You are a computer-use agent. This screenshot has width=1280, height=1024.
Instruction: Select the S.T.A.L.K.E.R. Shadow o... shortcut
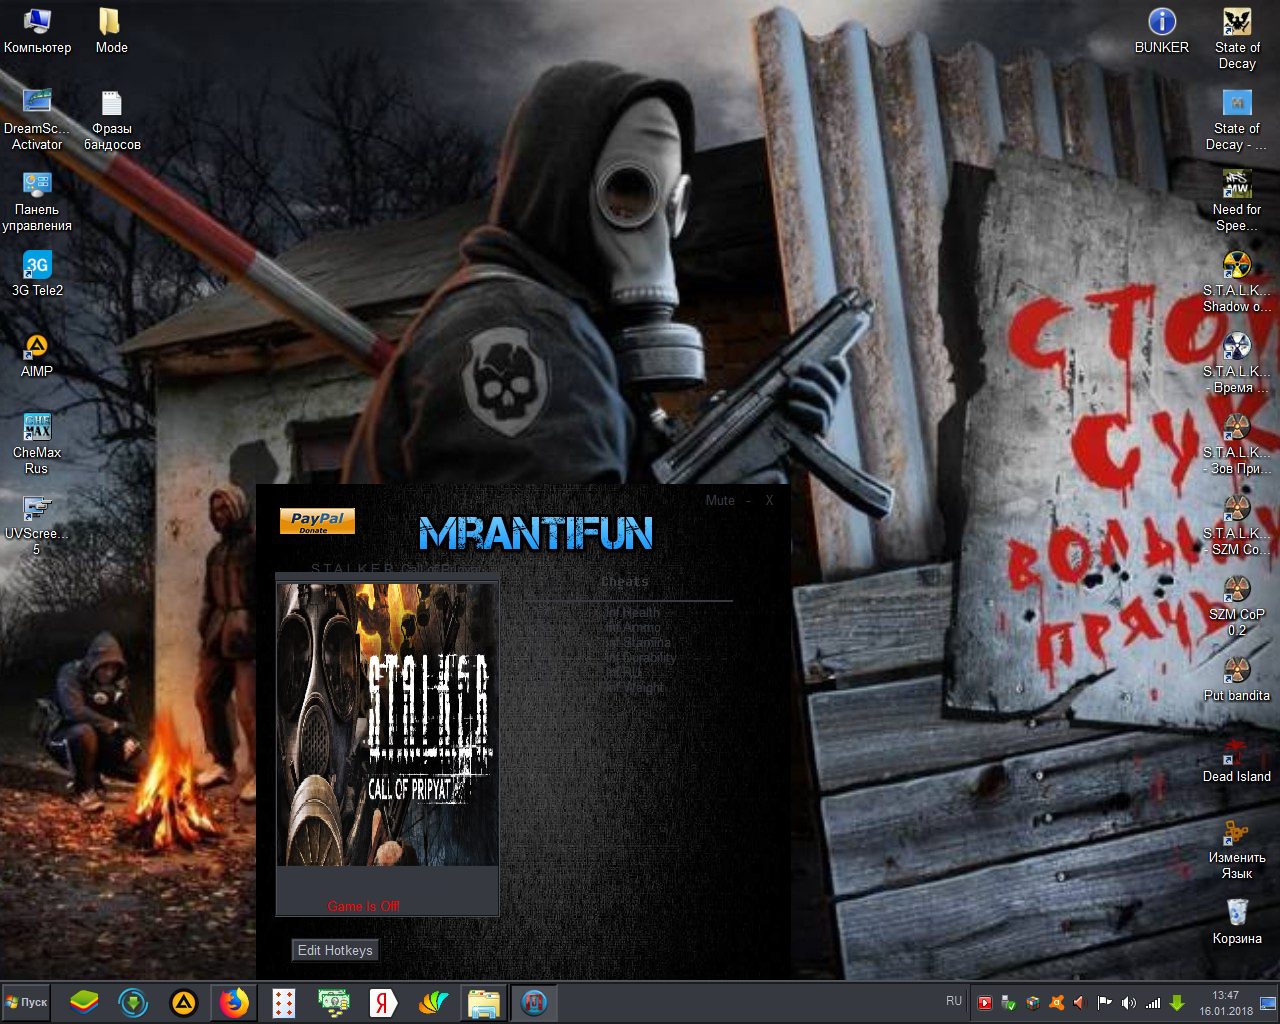[1237, 282]
